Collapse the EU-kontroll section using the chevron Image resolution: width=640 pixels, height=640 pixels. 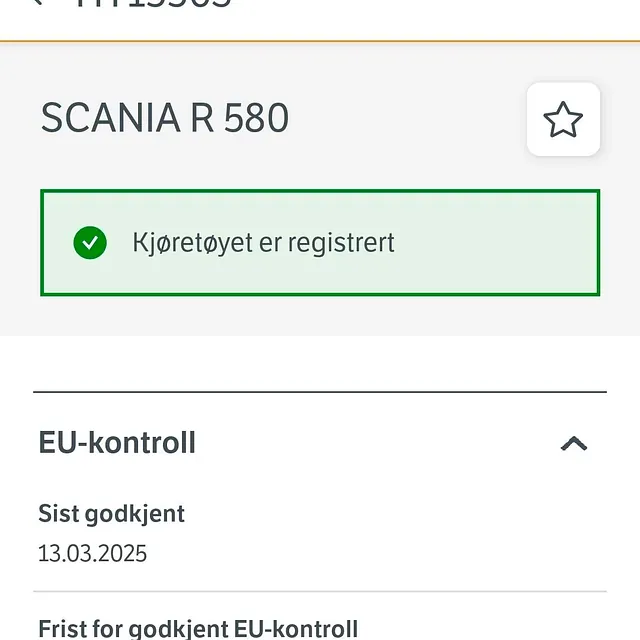[x=573, y=444]
